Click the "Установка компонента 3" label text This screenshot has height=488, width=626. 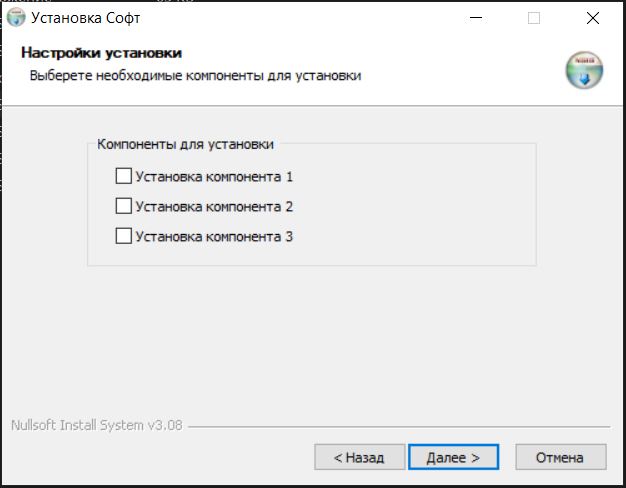click(x=214, y=237)
